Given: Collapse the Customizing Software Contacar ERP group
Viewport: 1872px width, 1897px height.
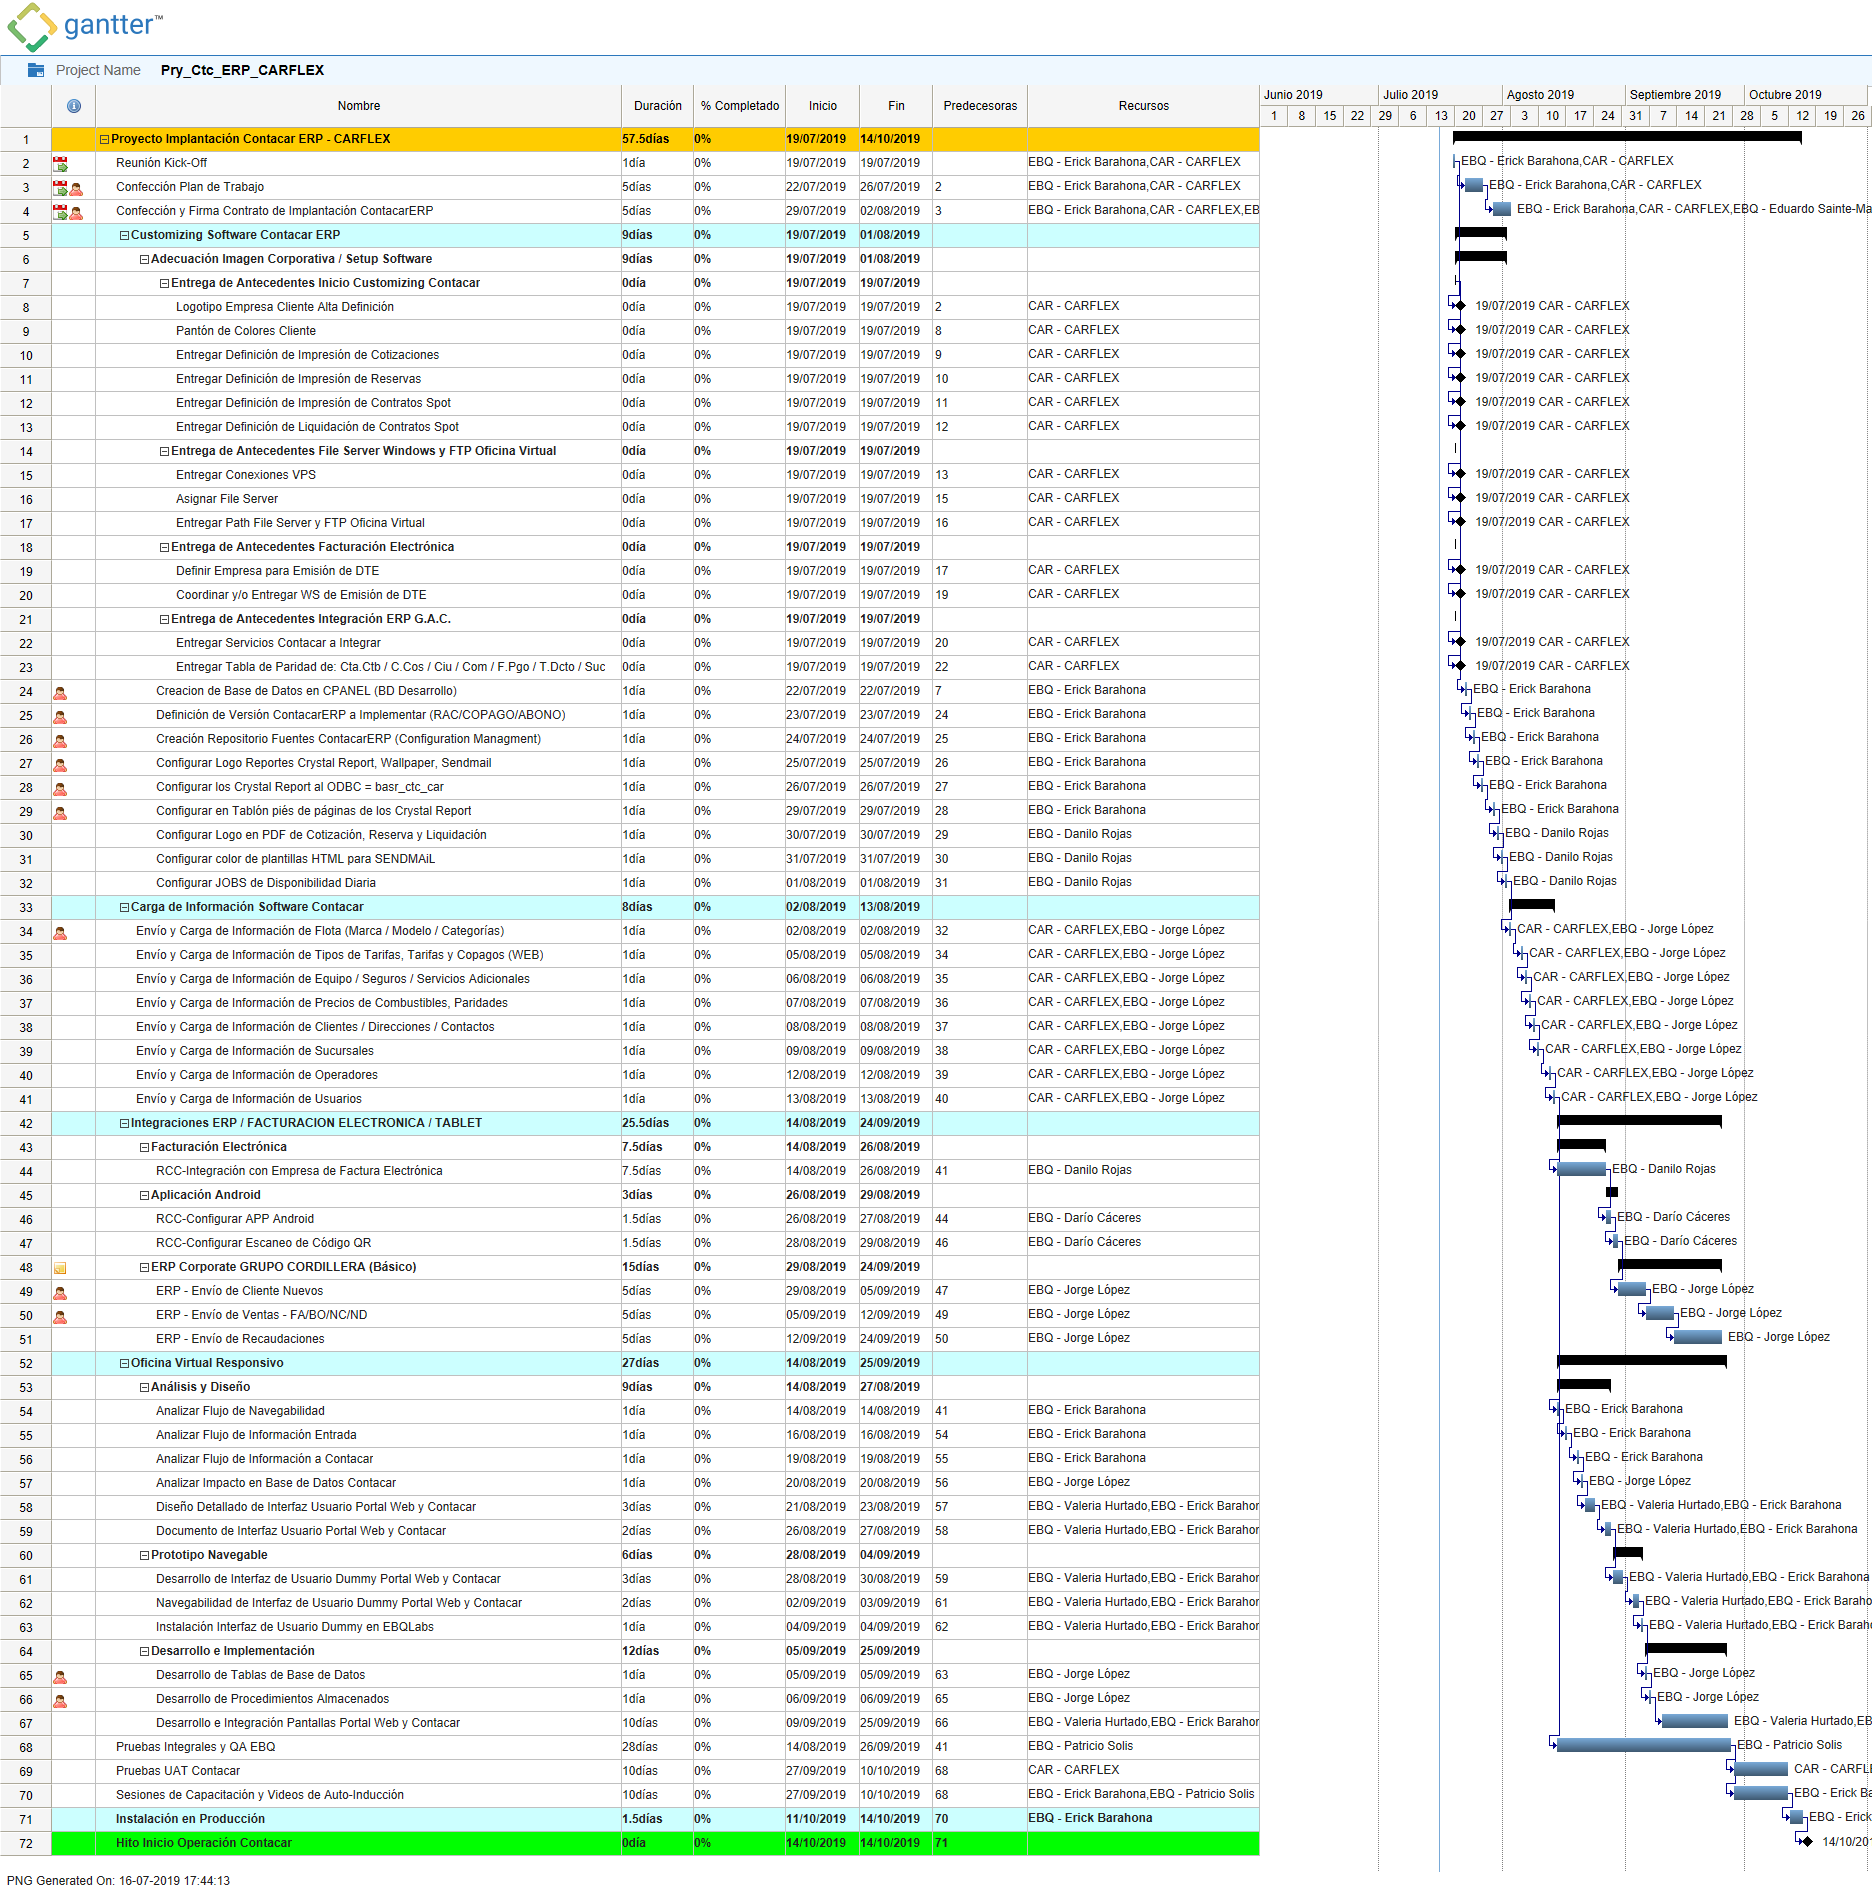Looking at the screenshot, I should [124, 236].
